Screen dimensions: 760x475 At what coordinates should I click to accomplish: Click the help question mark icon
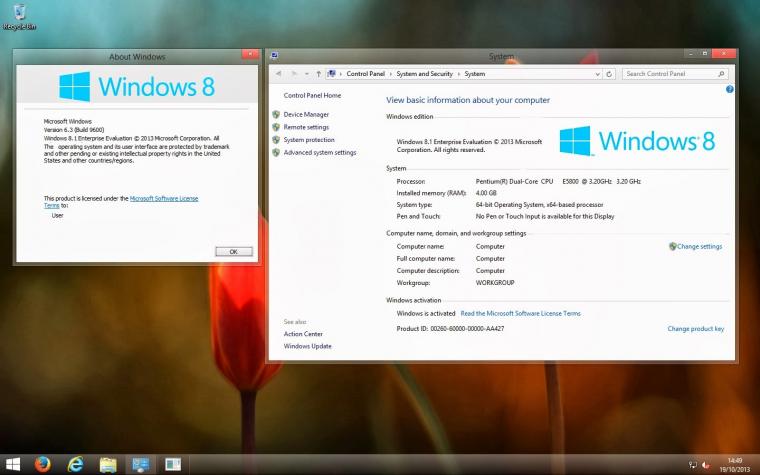tap(729, 89)
